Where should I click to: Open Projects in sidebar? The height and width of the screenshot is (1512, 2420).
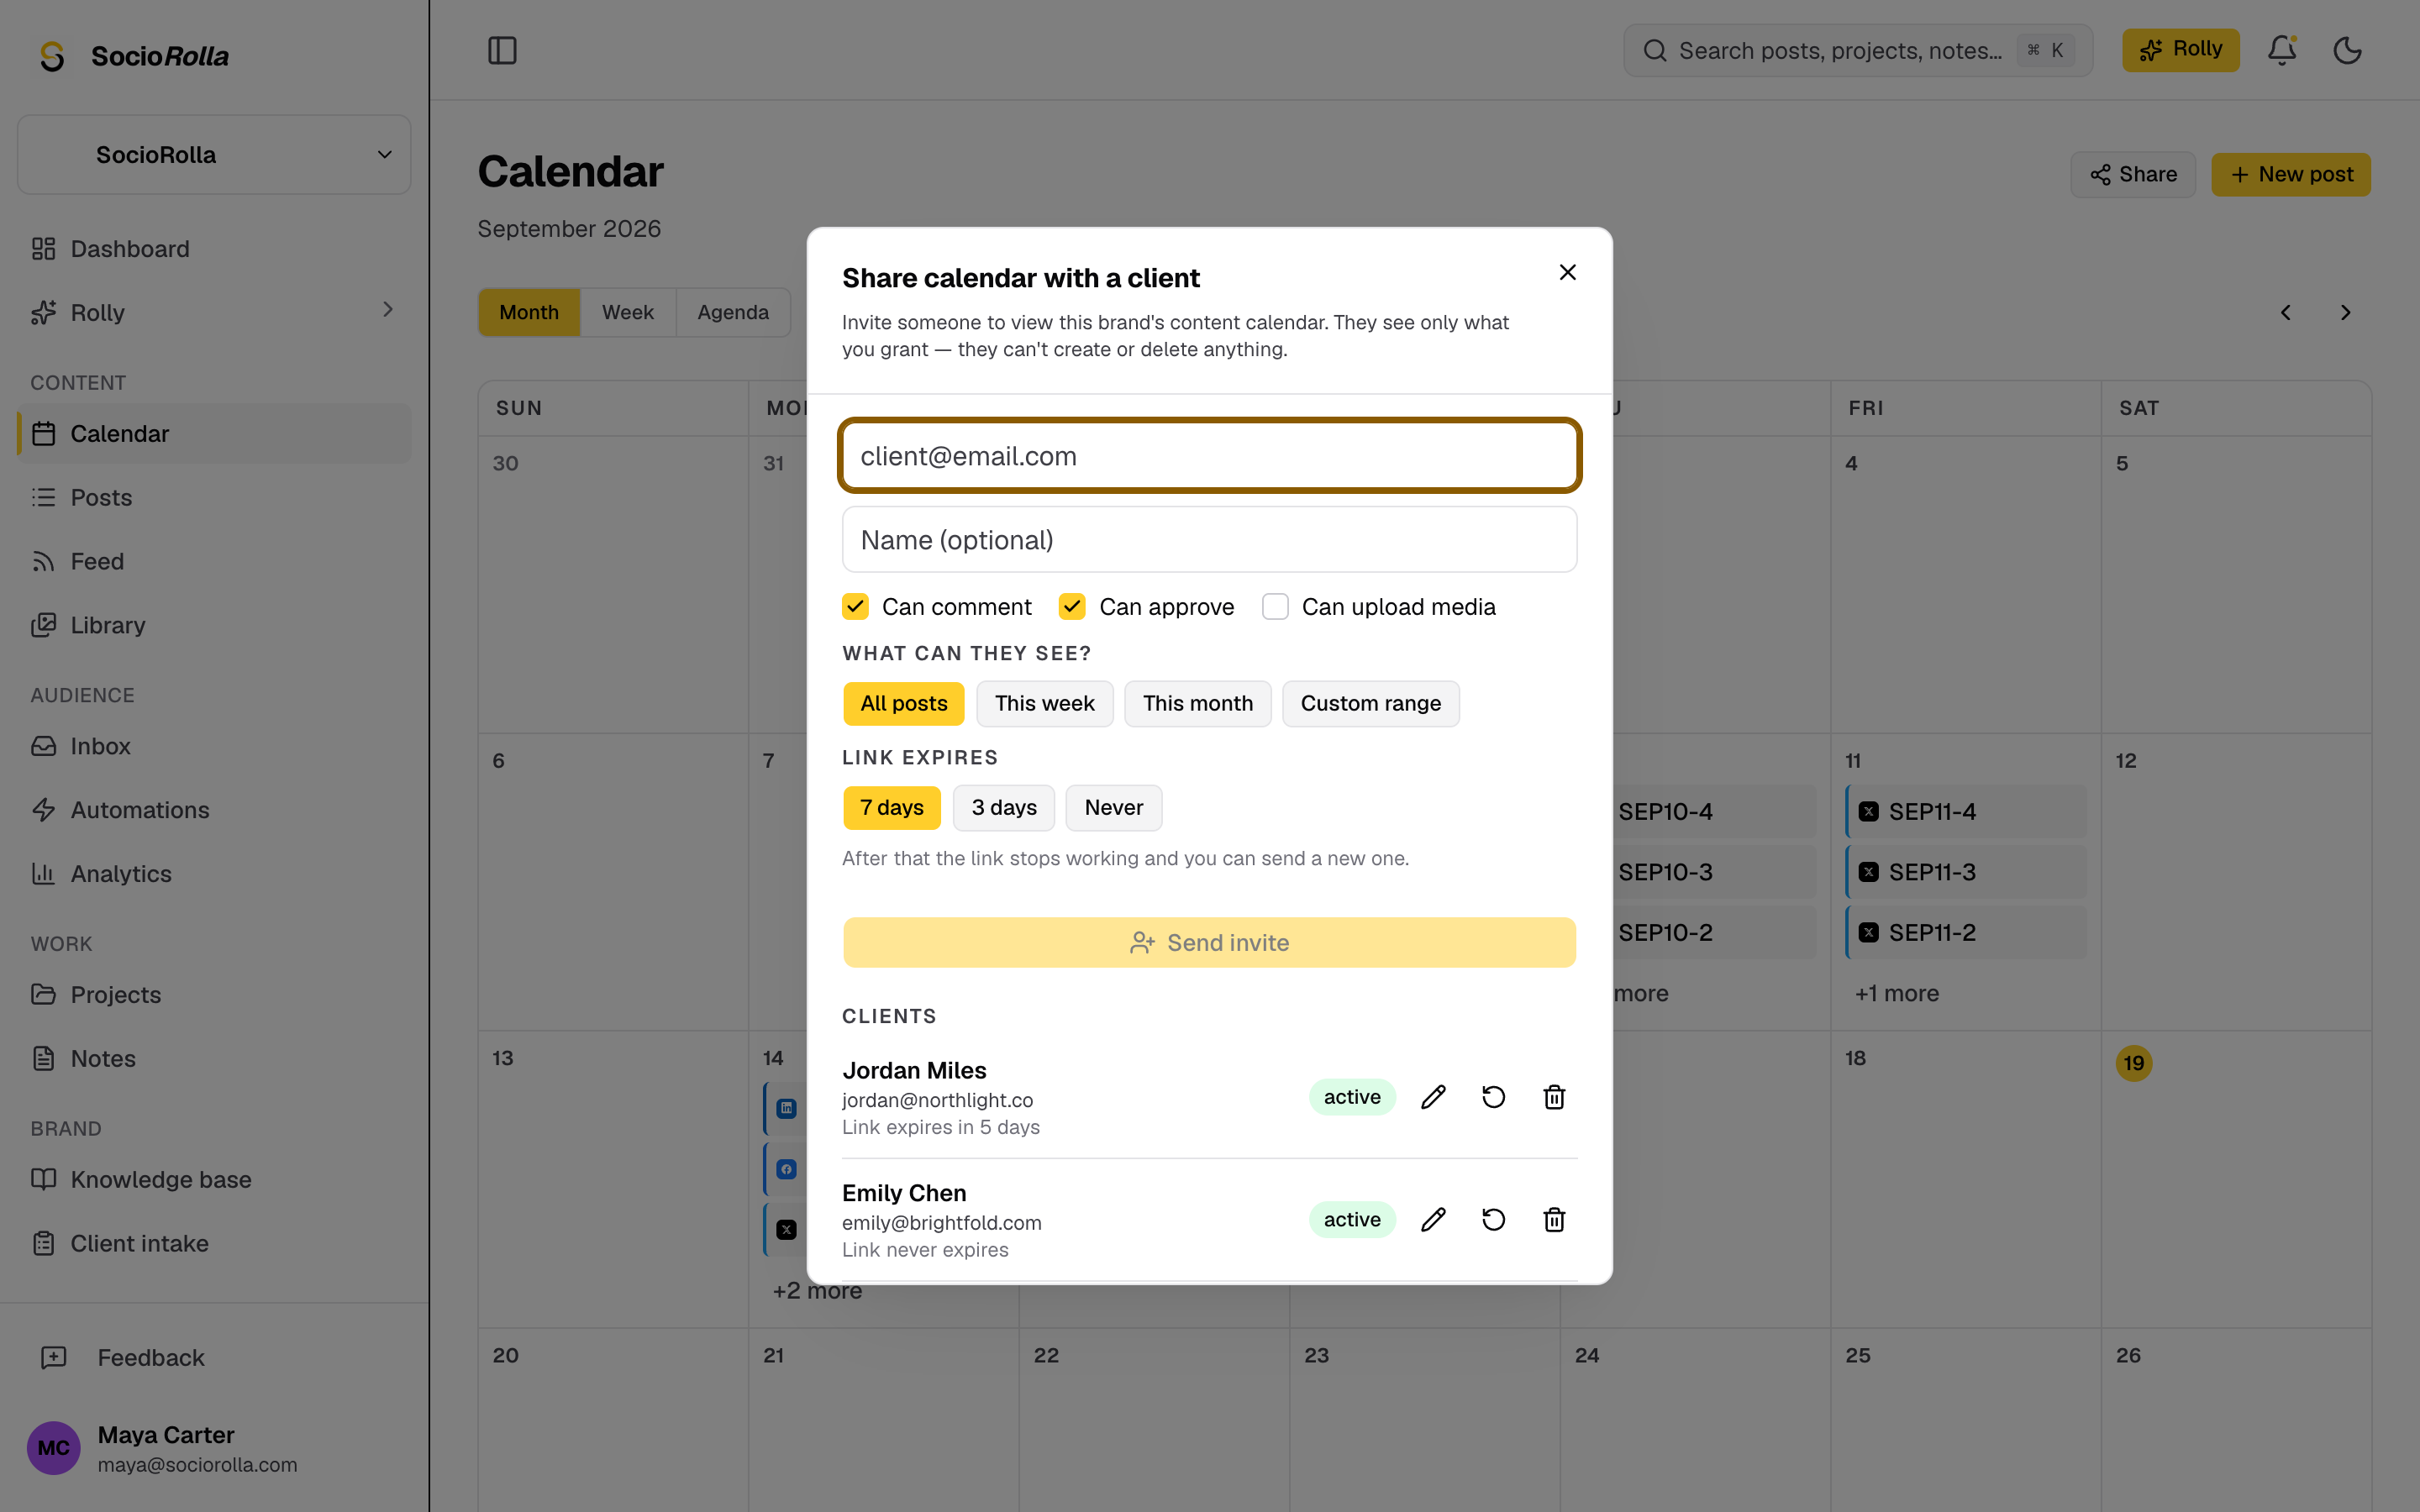[x=214, y=995]
